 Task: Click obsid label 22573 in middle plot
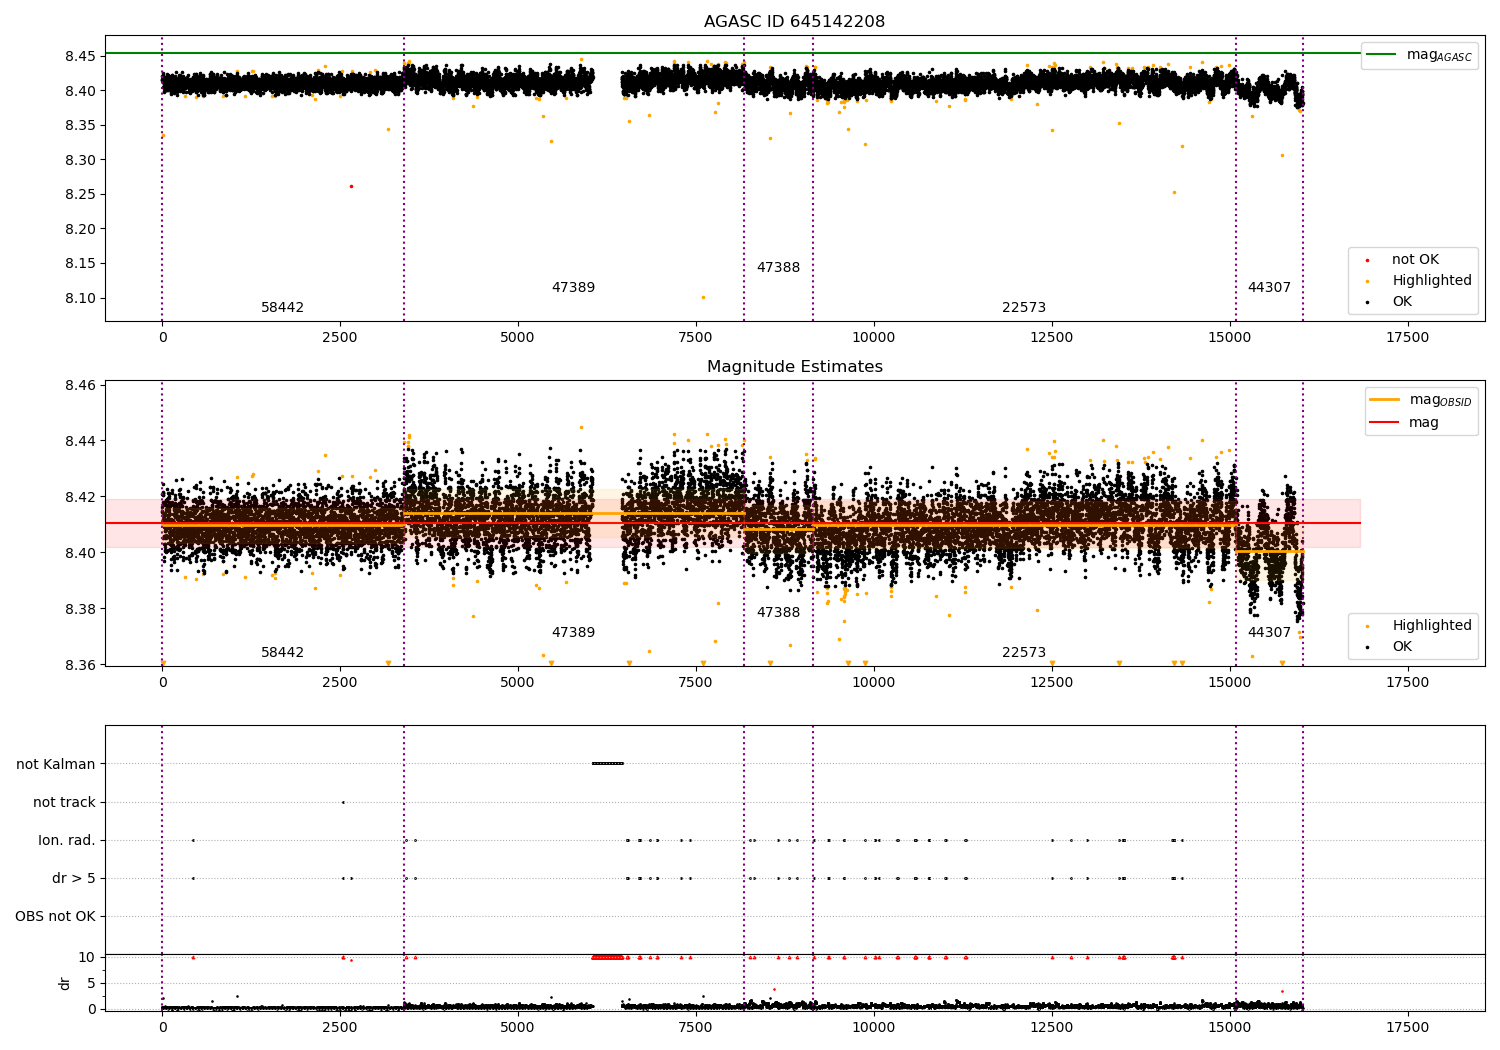[1024, 653]
